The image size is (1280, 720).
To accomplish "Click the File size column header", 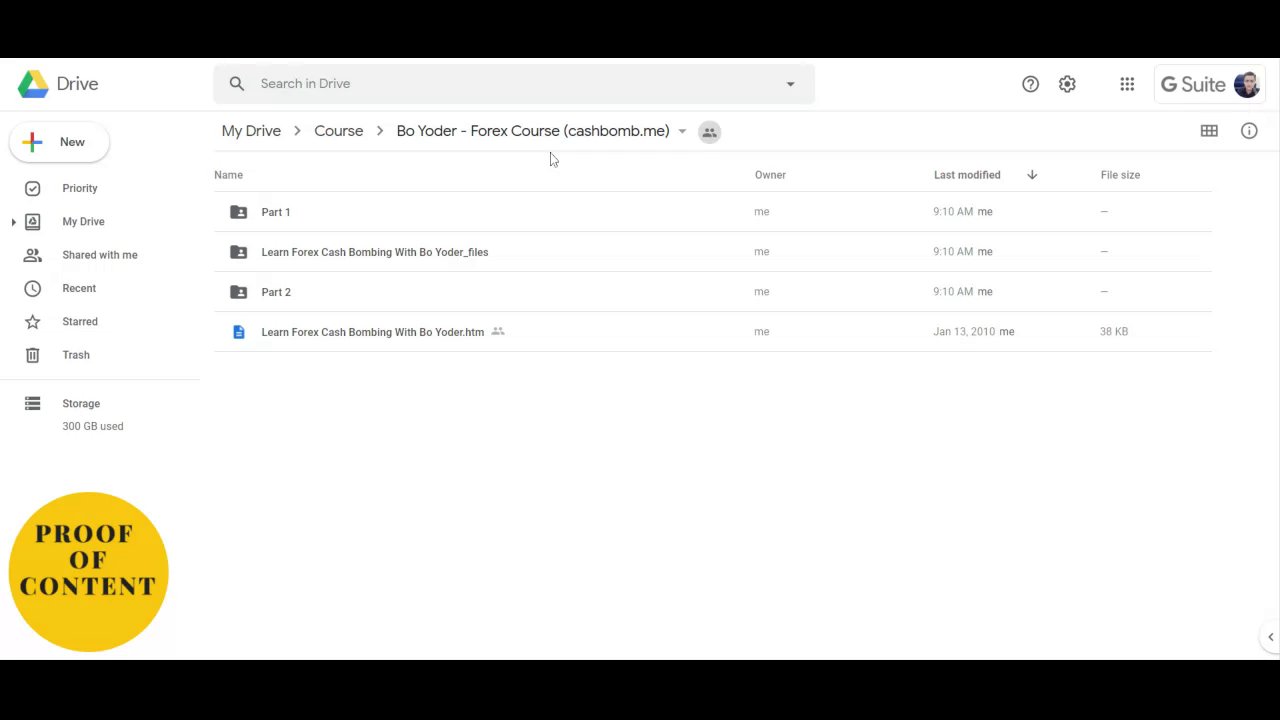I will (1120, 175).
